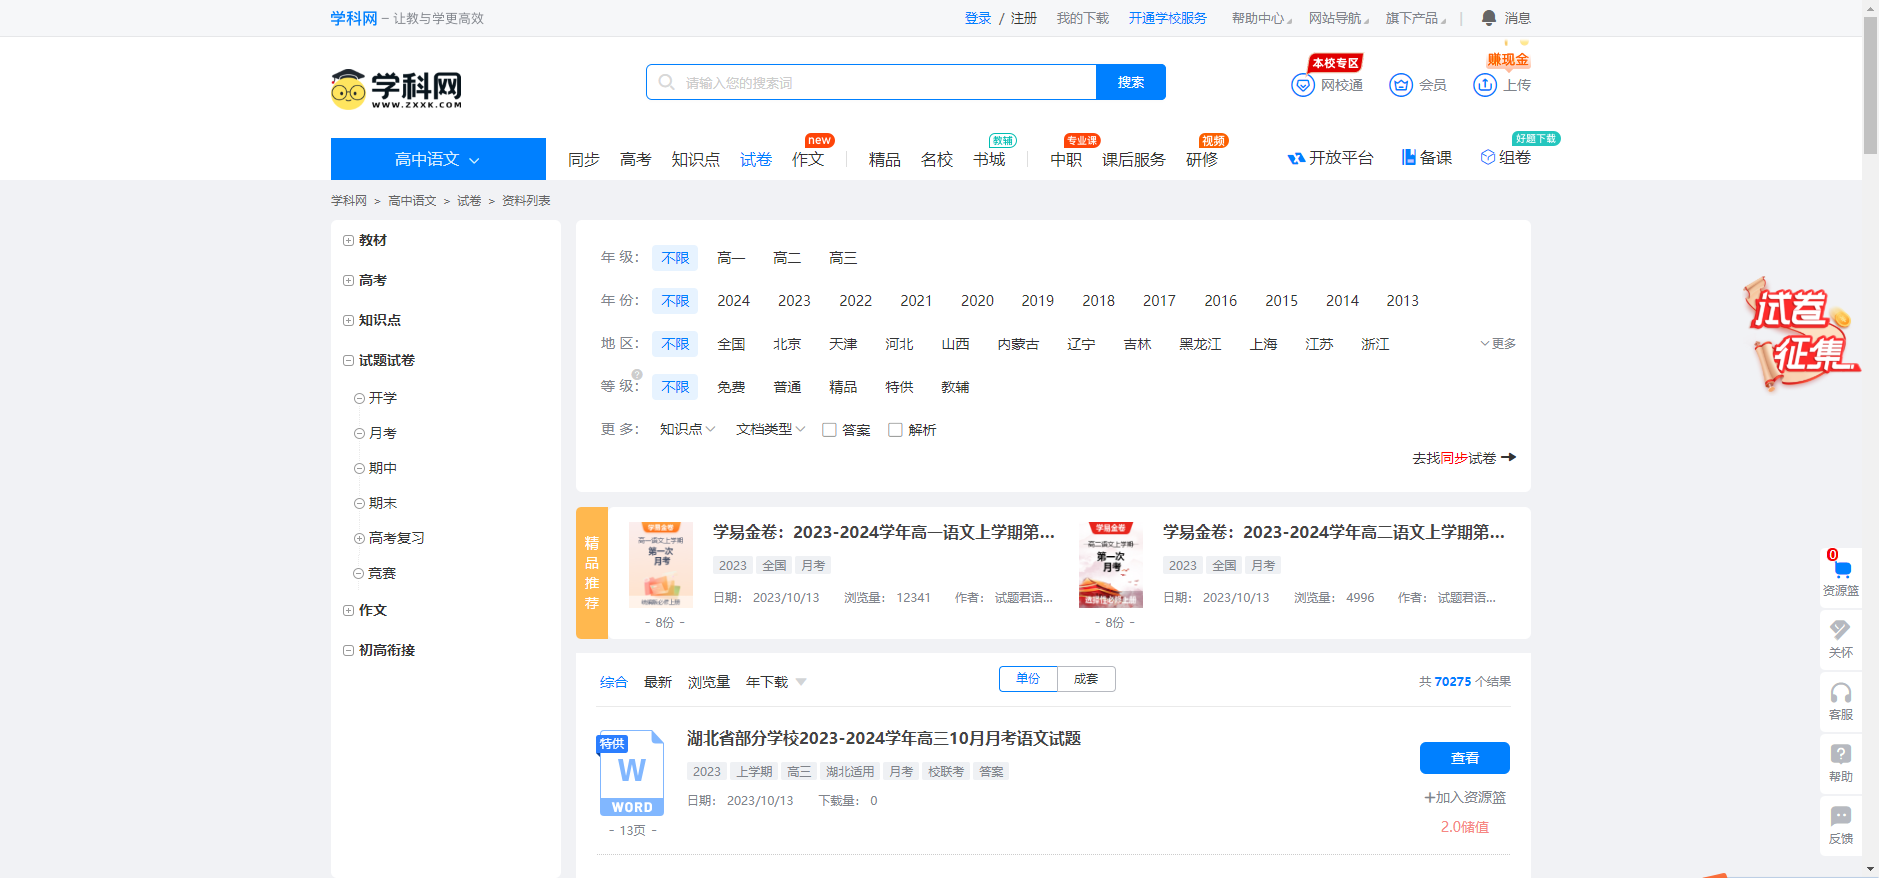Open 湖北省部分学校 10月月考 title
The image size is (1879, 878).
(x=884, y=739)
